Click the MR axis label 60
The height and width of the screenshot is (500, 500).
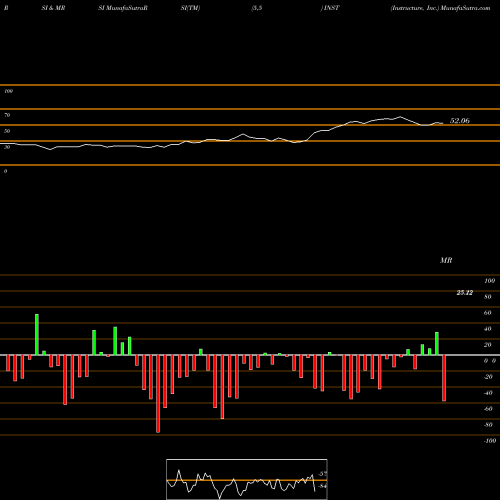pos(488,313)
